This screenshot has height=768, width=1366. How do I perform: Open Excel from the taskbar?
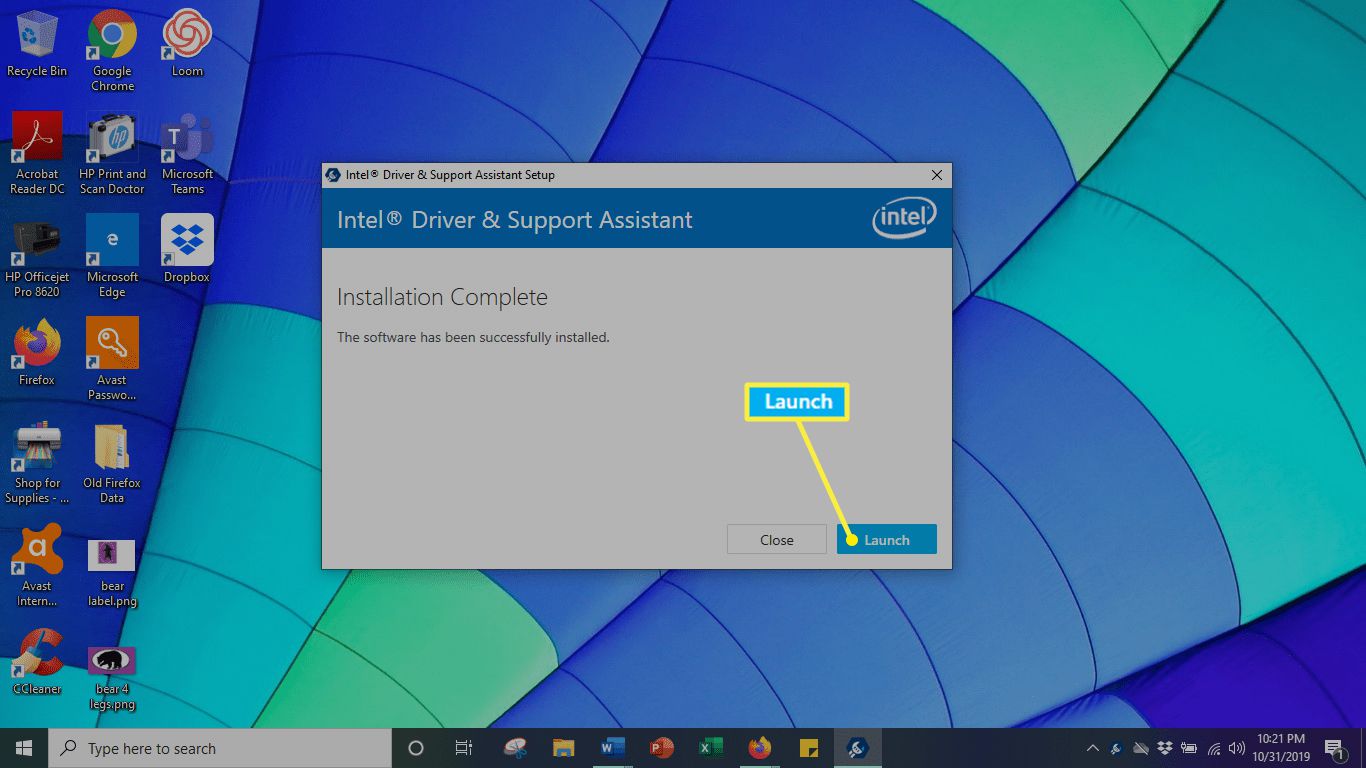pyautogui.click(x=710, y=748)
